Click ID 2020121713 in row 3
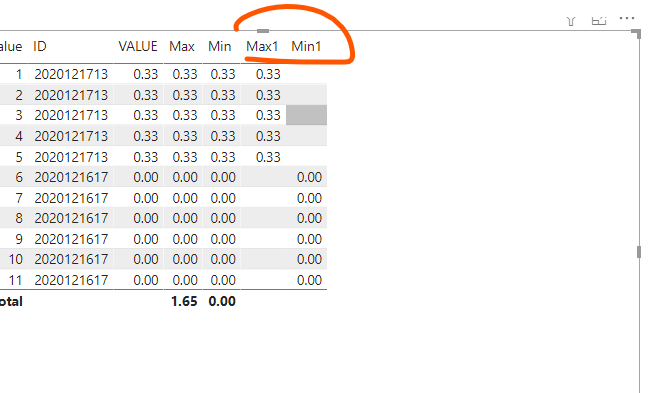This screenshot has width=657, height=393. 71,115
